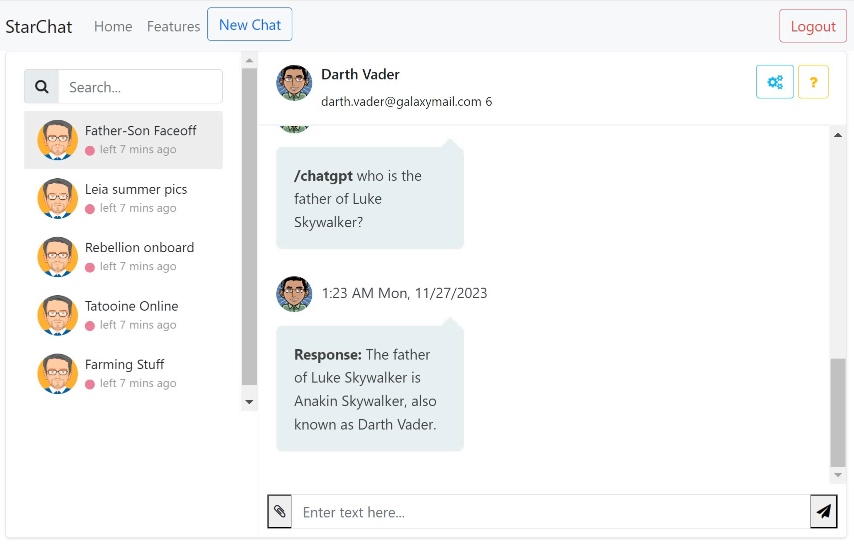
Task: Click message pane scrollbar up arrow
Action: click(838, 134)
